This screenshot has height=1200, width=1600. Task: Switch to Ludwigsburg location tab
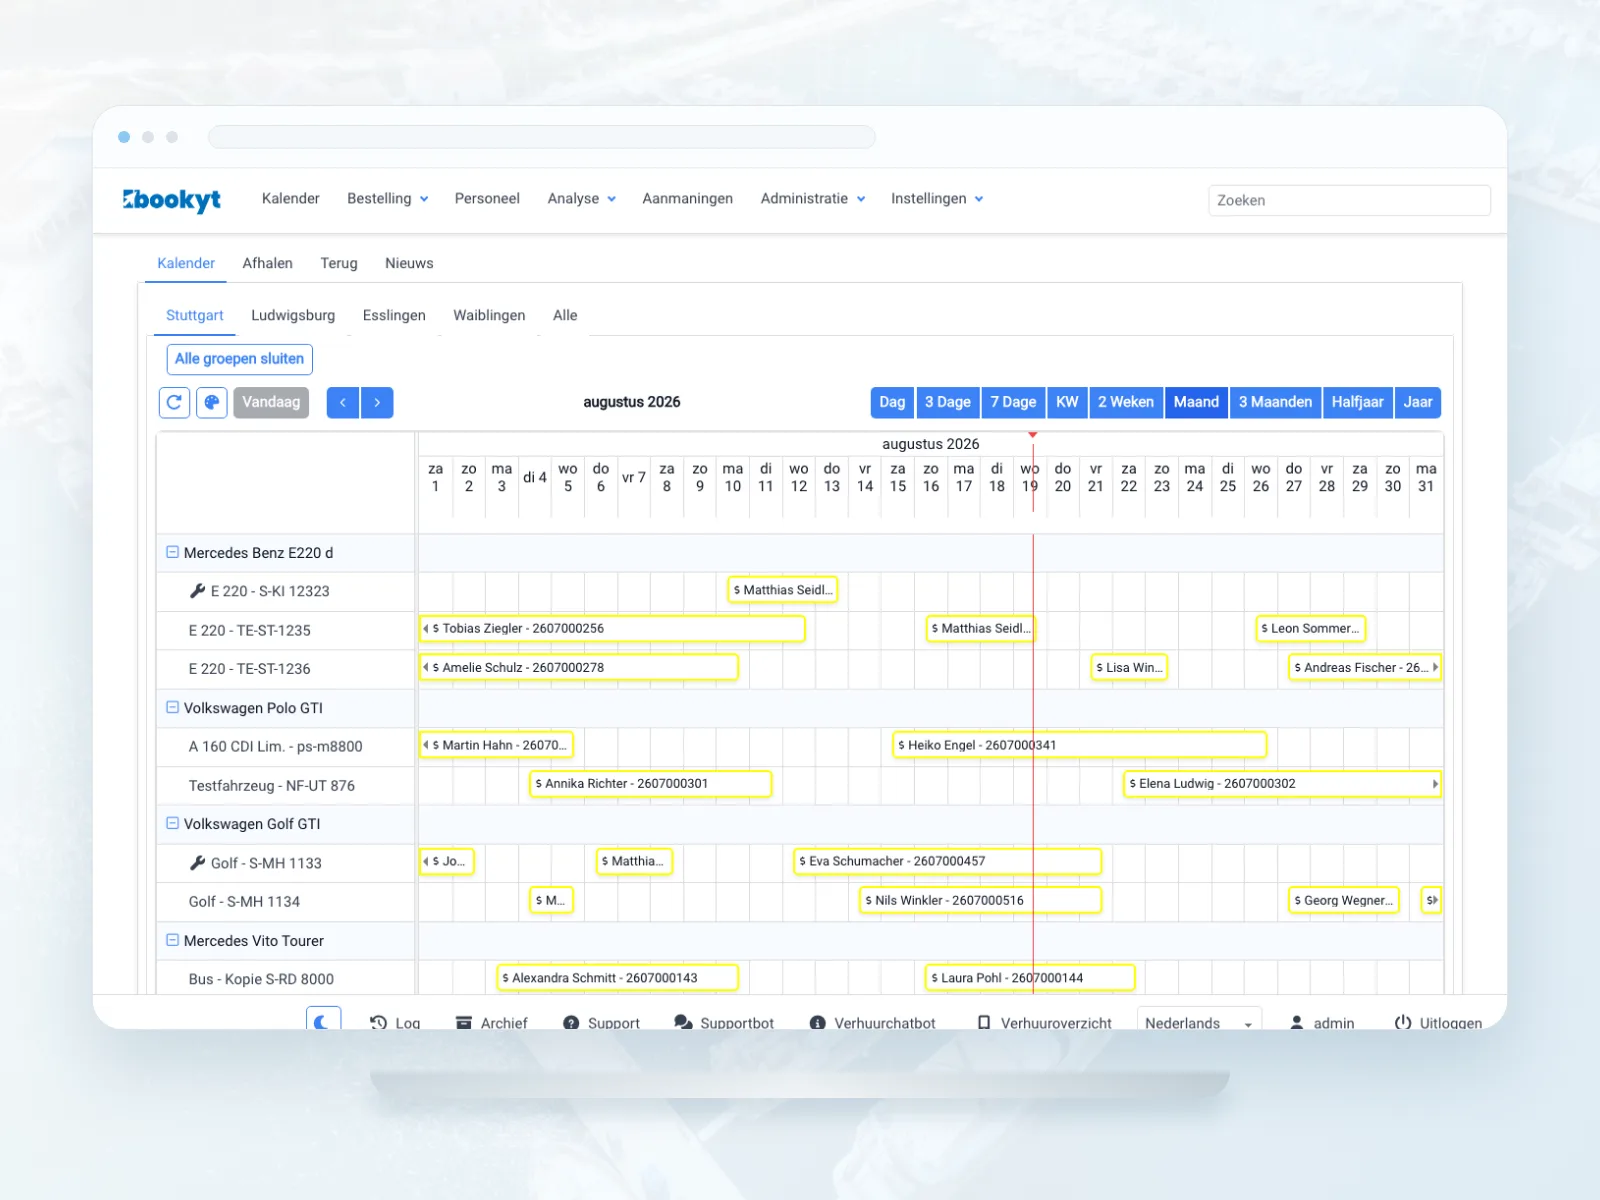(x=293, y=315)
